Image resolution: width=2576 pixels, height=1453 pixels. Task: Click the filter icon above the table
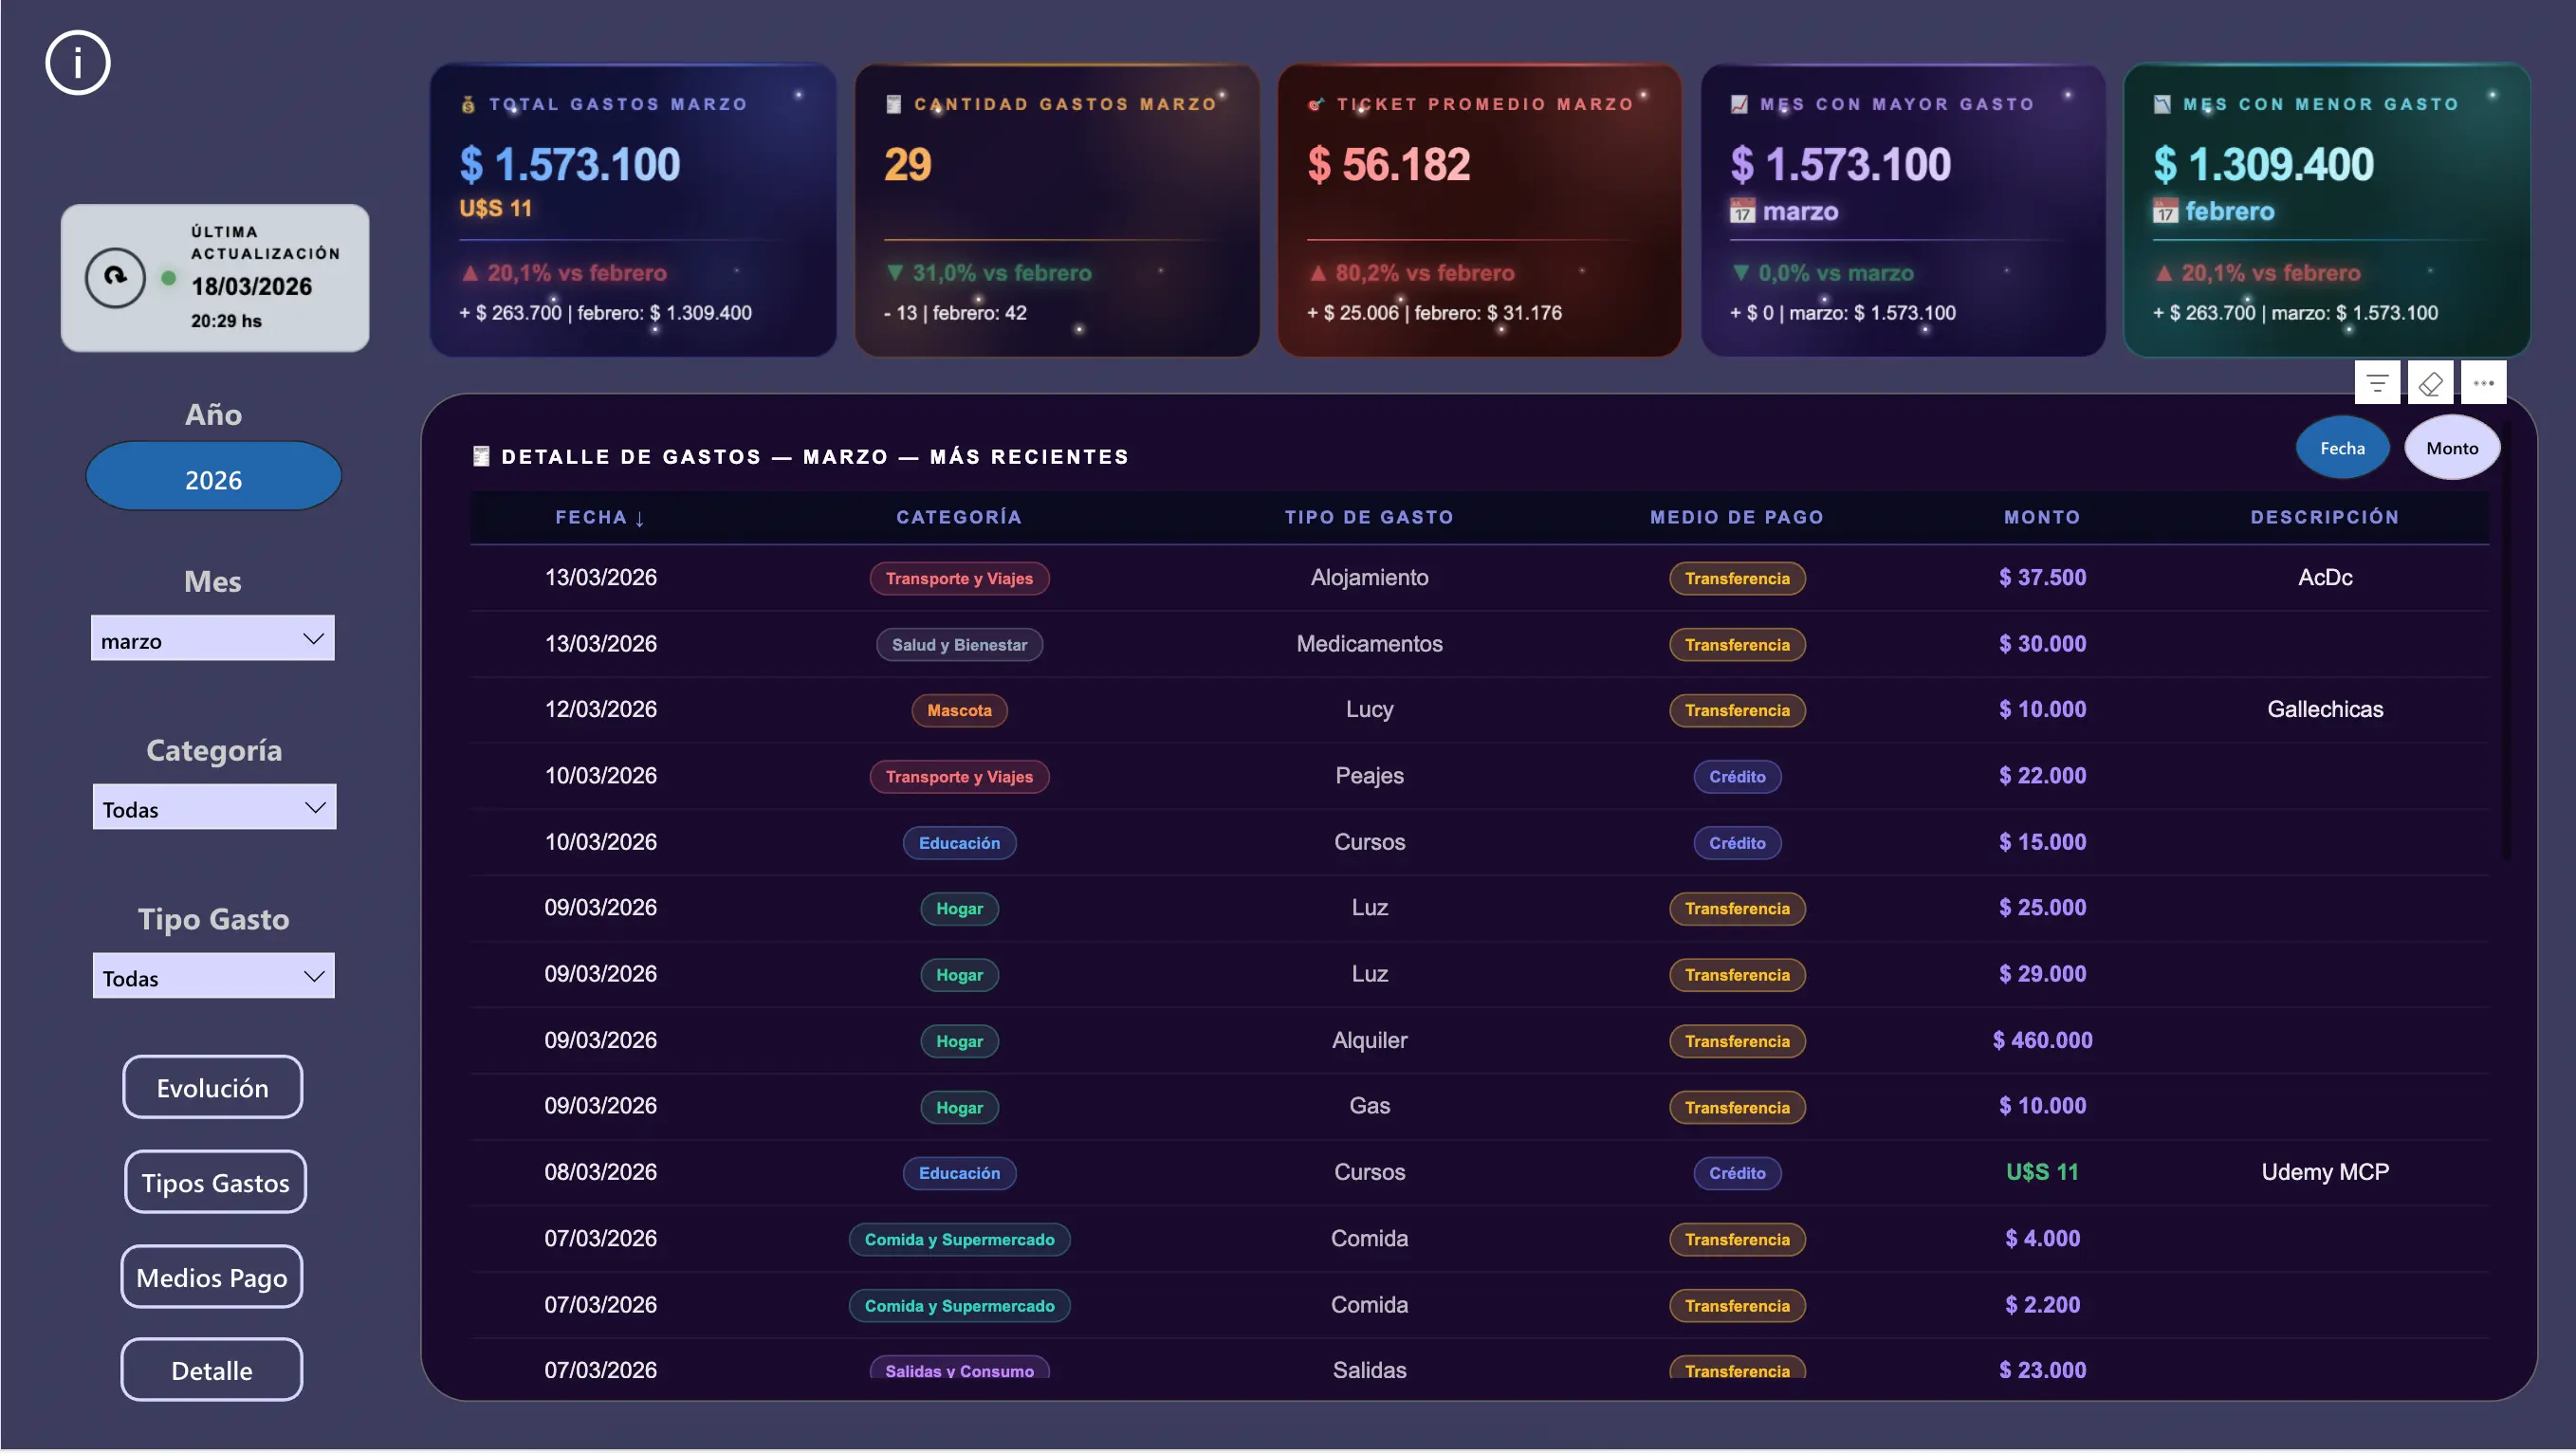click(x=2377, y=383)
